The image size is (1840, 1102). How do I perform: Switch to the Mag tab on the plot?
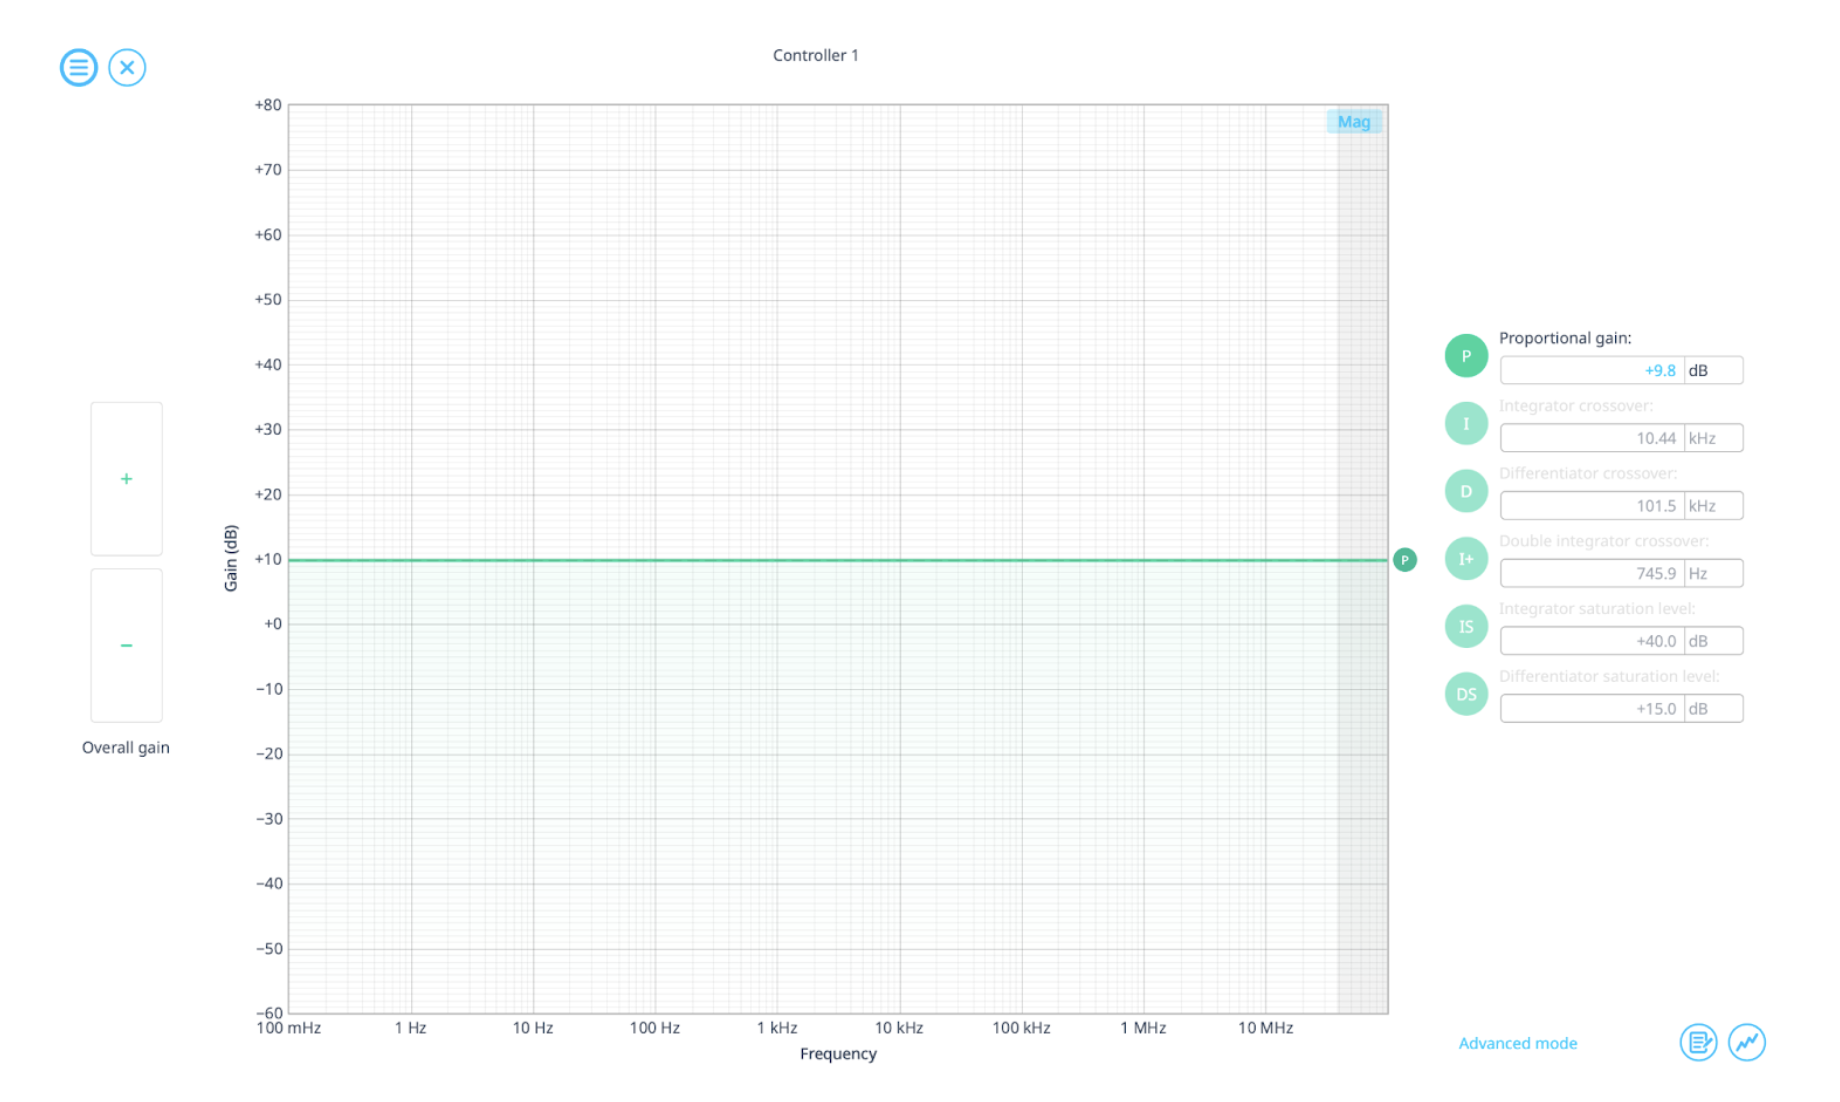pos(1353,121)
